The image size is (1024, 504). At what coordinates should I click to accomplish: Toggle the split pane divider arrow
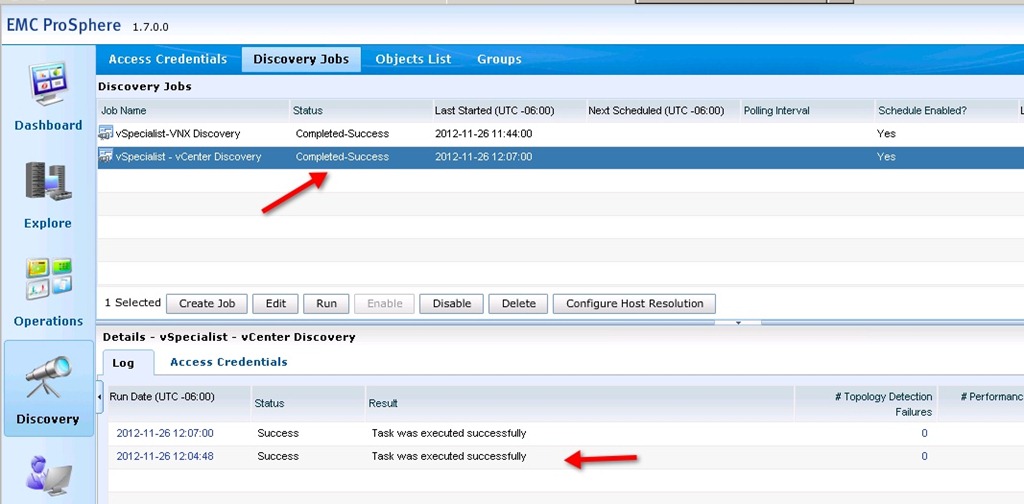[739, 323]
